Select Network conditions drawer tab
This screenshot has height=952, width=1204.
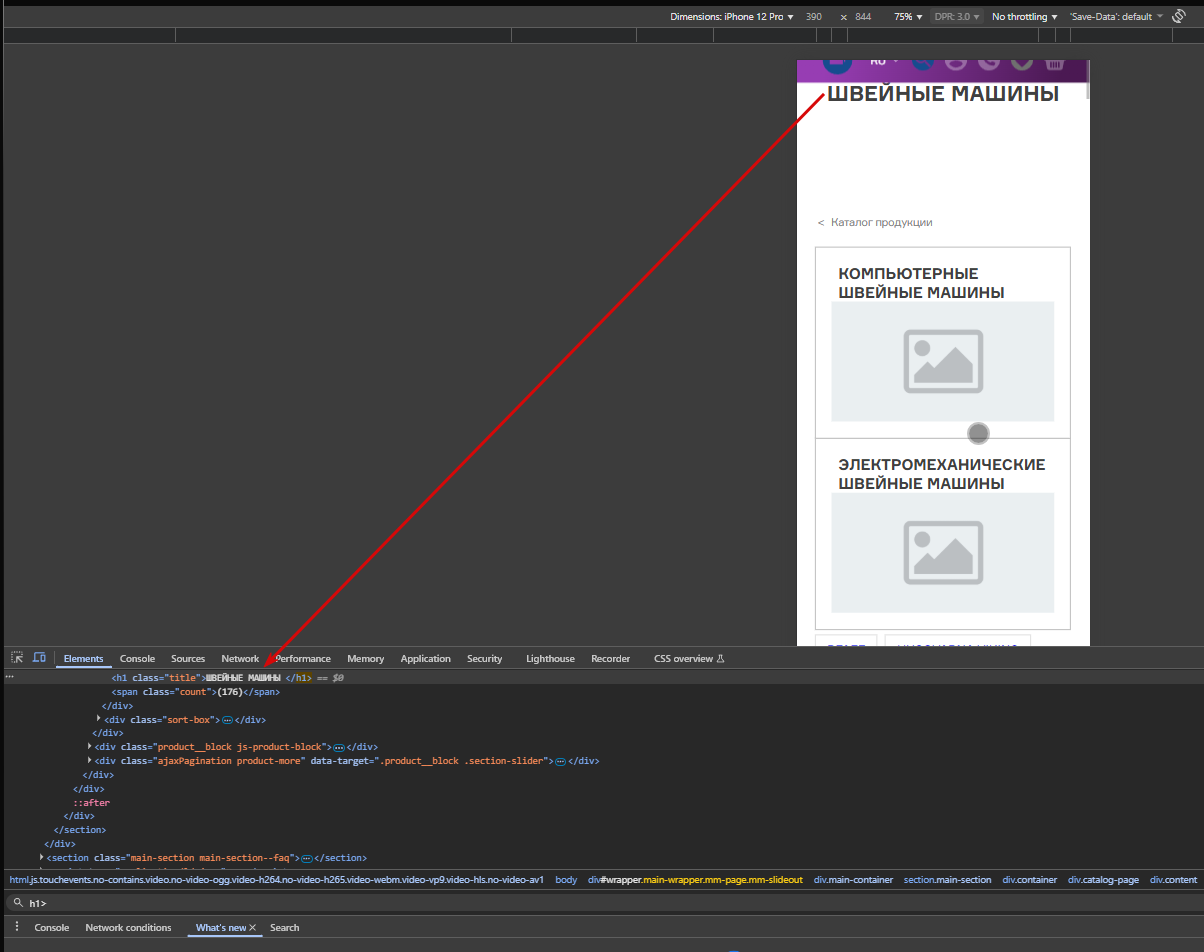click(128, 928)
